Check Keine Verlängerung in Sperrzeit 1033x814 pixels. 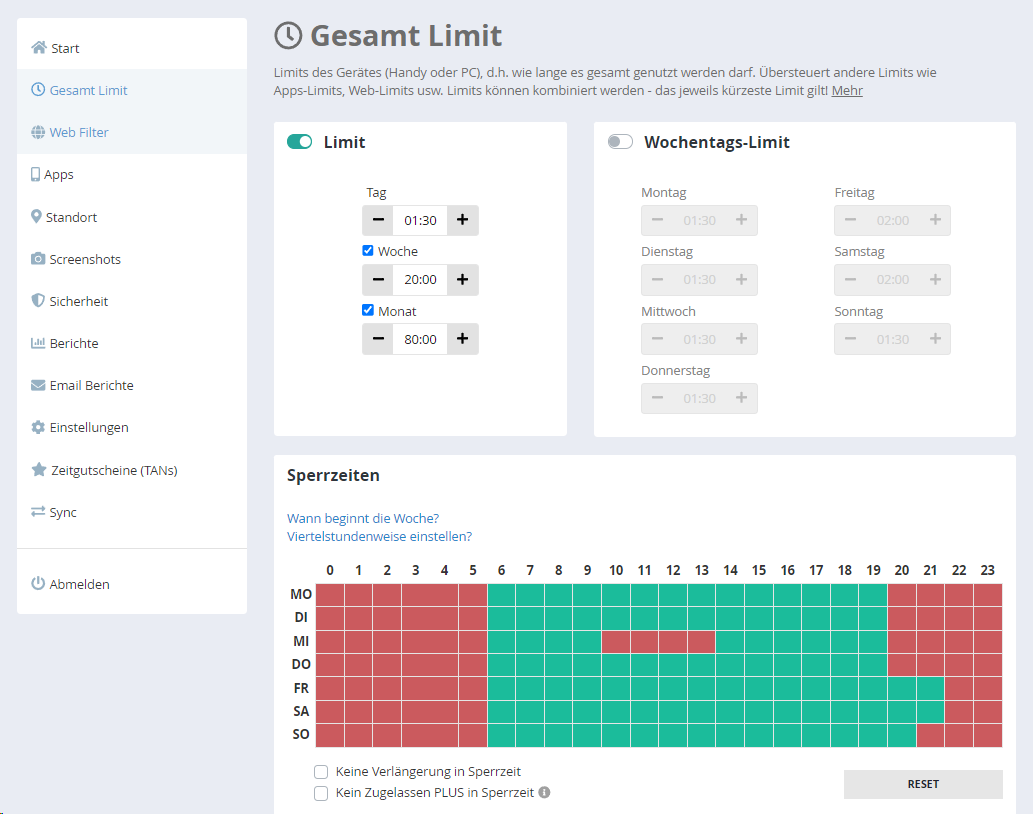point(321,771)
